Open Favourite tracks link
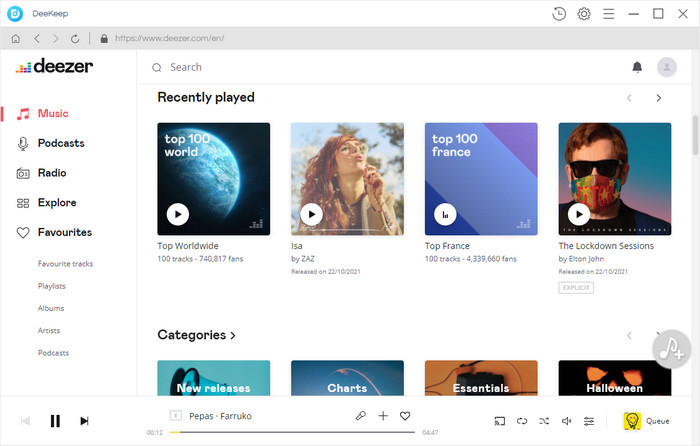Viewport: 700px width, 446px height. click(x=65, y=264)
